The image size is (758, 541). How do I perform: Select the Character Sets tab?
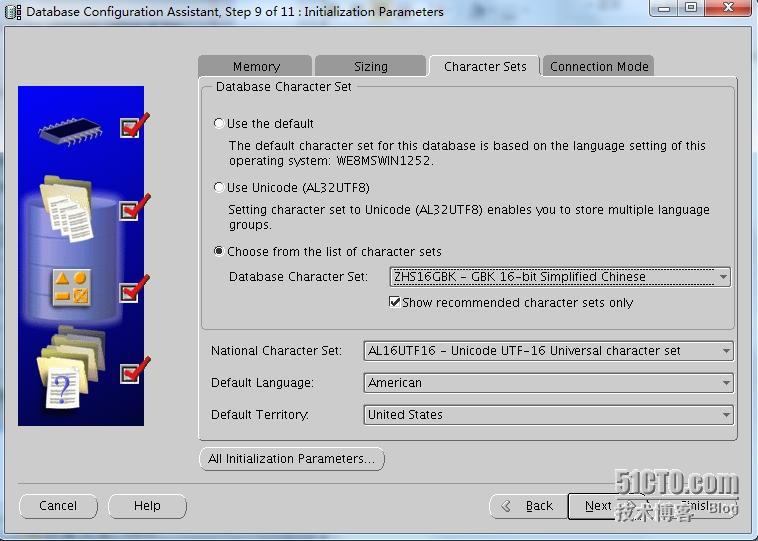(484, 66)
